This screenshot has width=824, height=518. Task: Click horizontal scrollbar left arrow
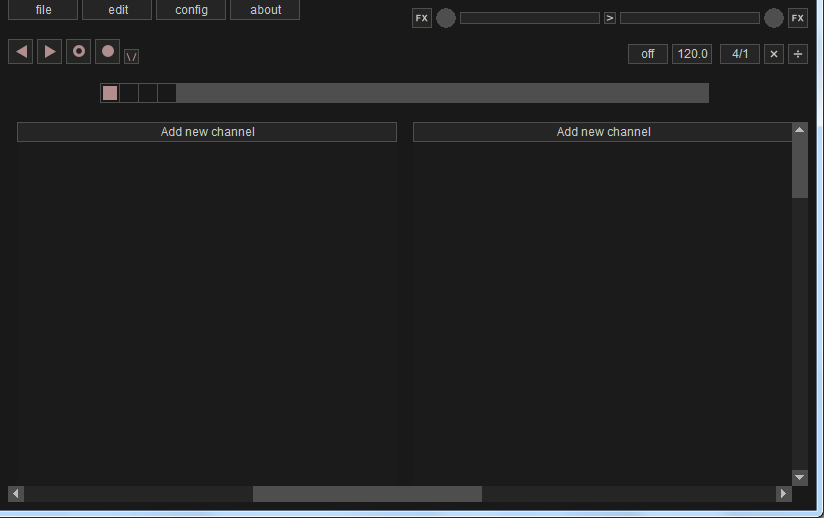[16, 494]
